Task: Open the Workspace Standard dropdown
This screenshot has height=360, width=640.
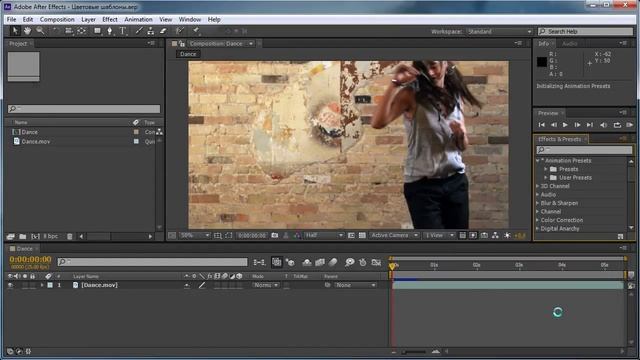Action: pyautogui.click(x=500, y=31)
